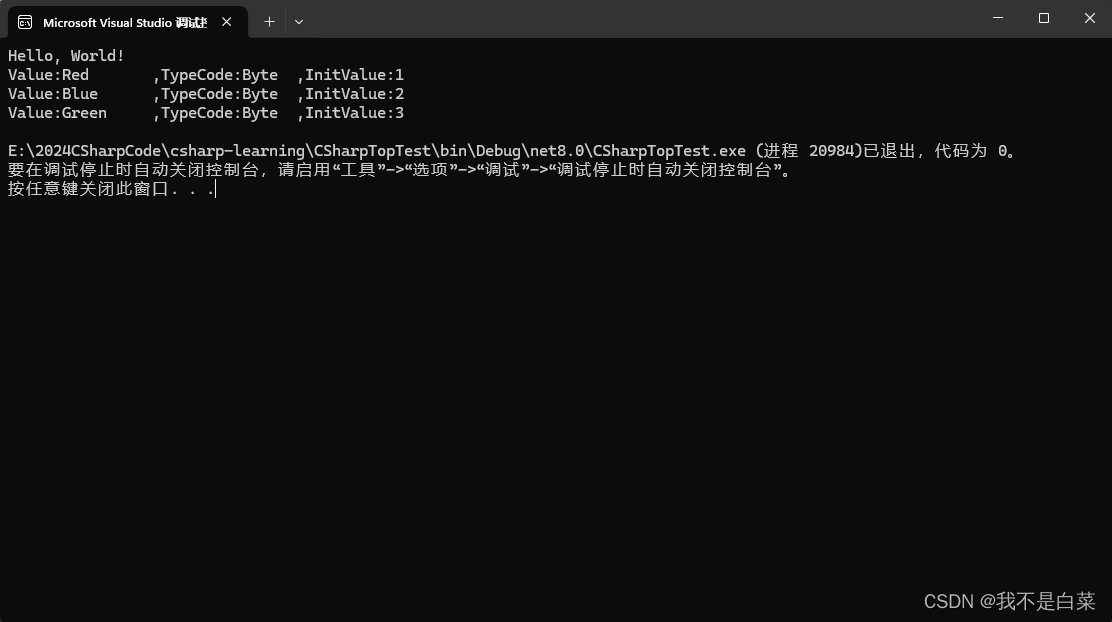The width and height of the screenshot is (1112, 622).
Task: Maximize the terminal window
Action: coord(1042,18)
